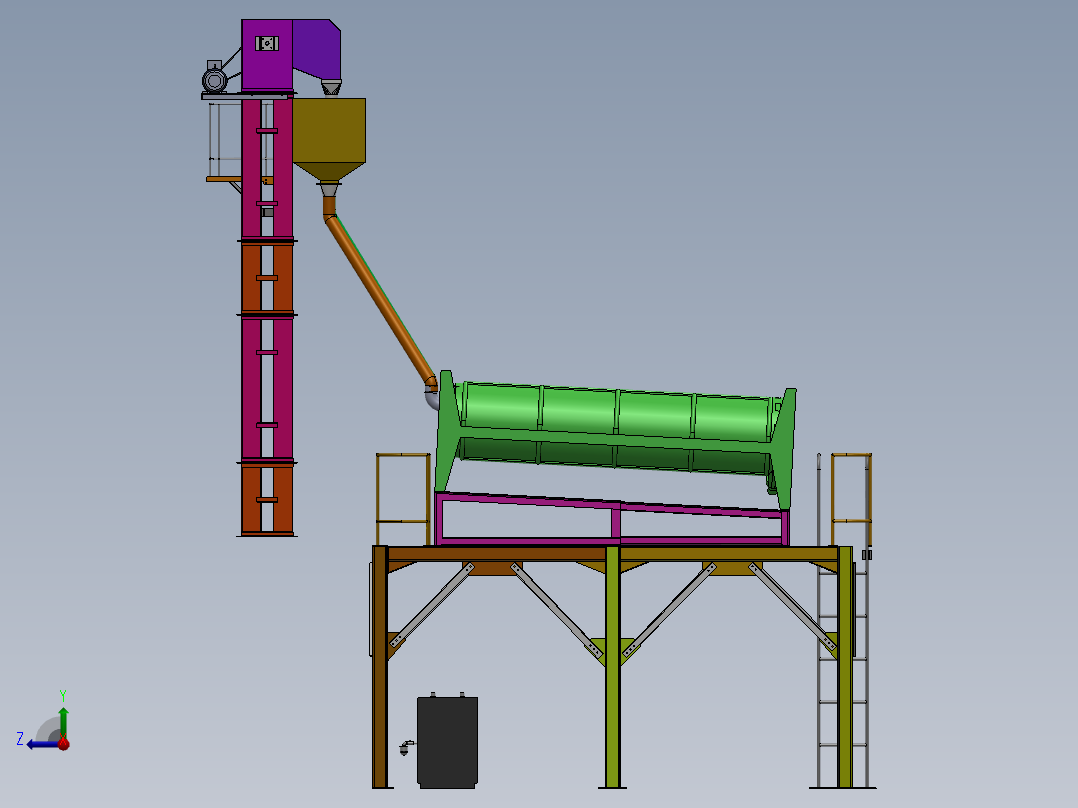Image resolution: width=1078 pixels, height=808 pixels.
Task: Select the black tank under the platform
Action: (448, 741)
